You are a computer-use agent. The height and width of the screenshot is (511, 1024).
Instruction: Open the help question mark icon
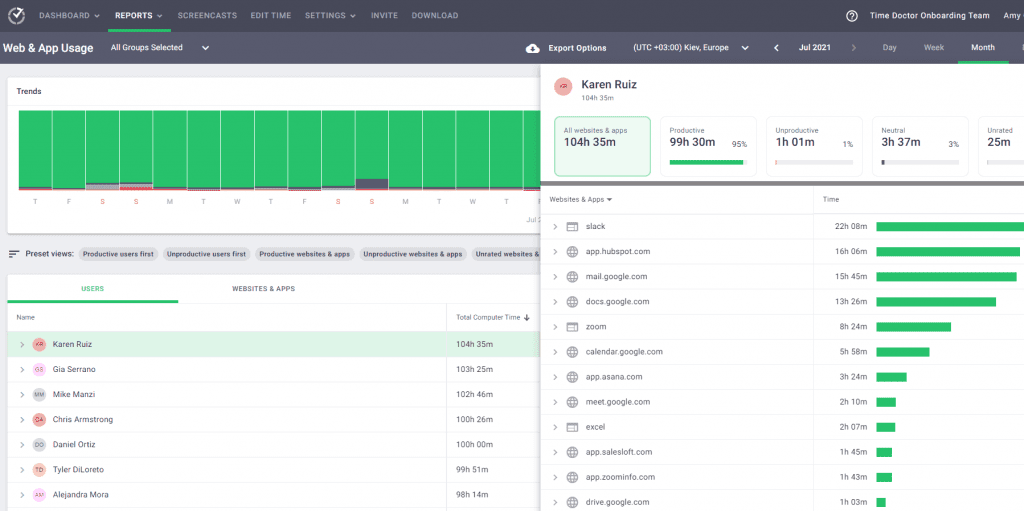tap(852, 16)
